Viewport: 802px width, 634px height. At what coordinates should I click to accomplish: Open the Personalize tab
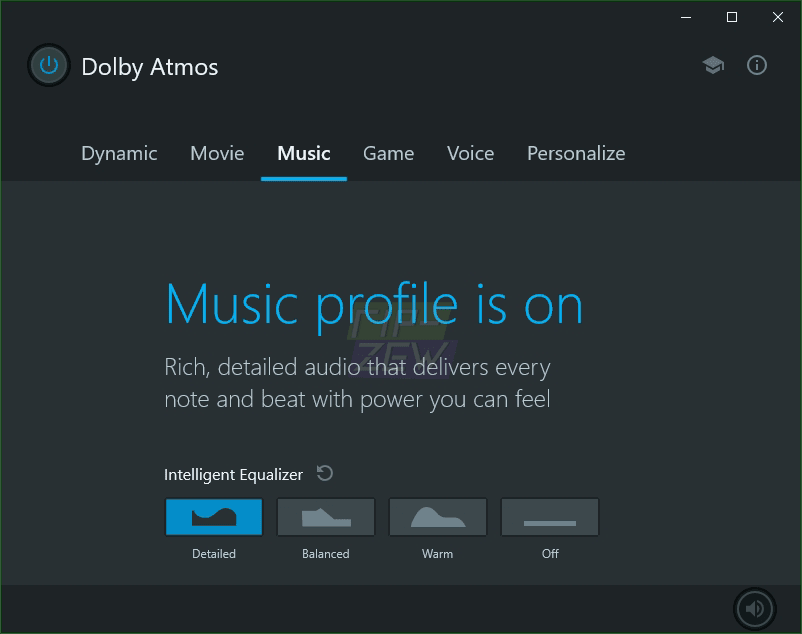576,153
